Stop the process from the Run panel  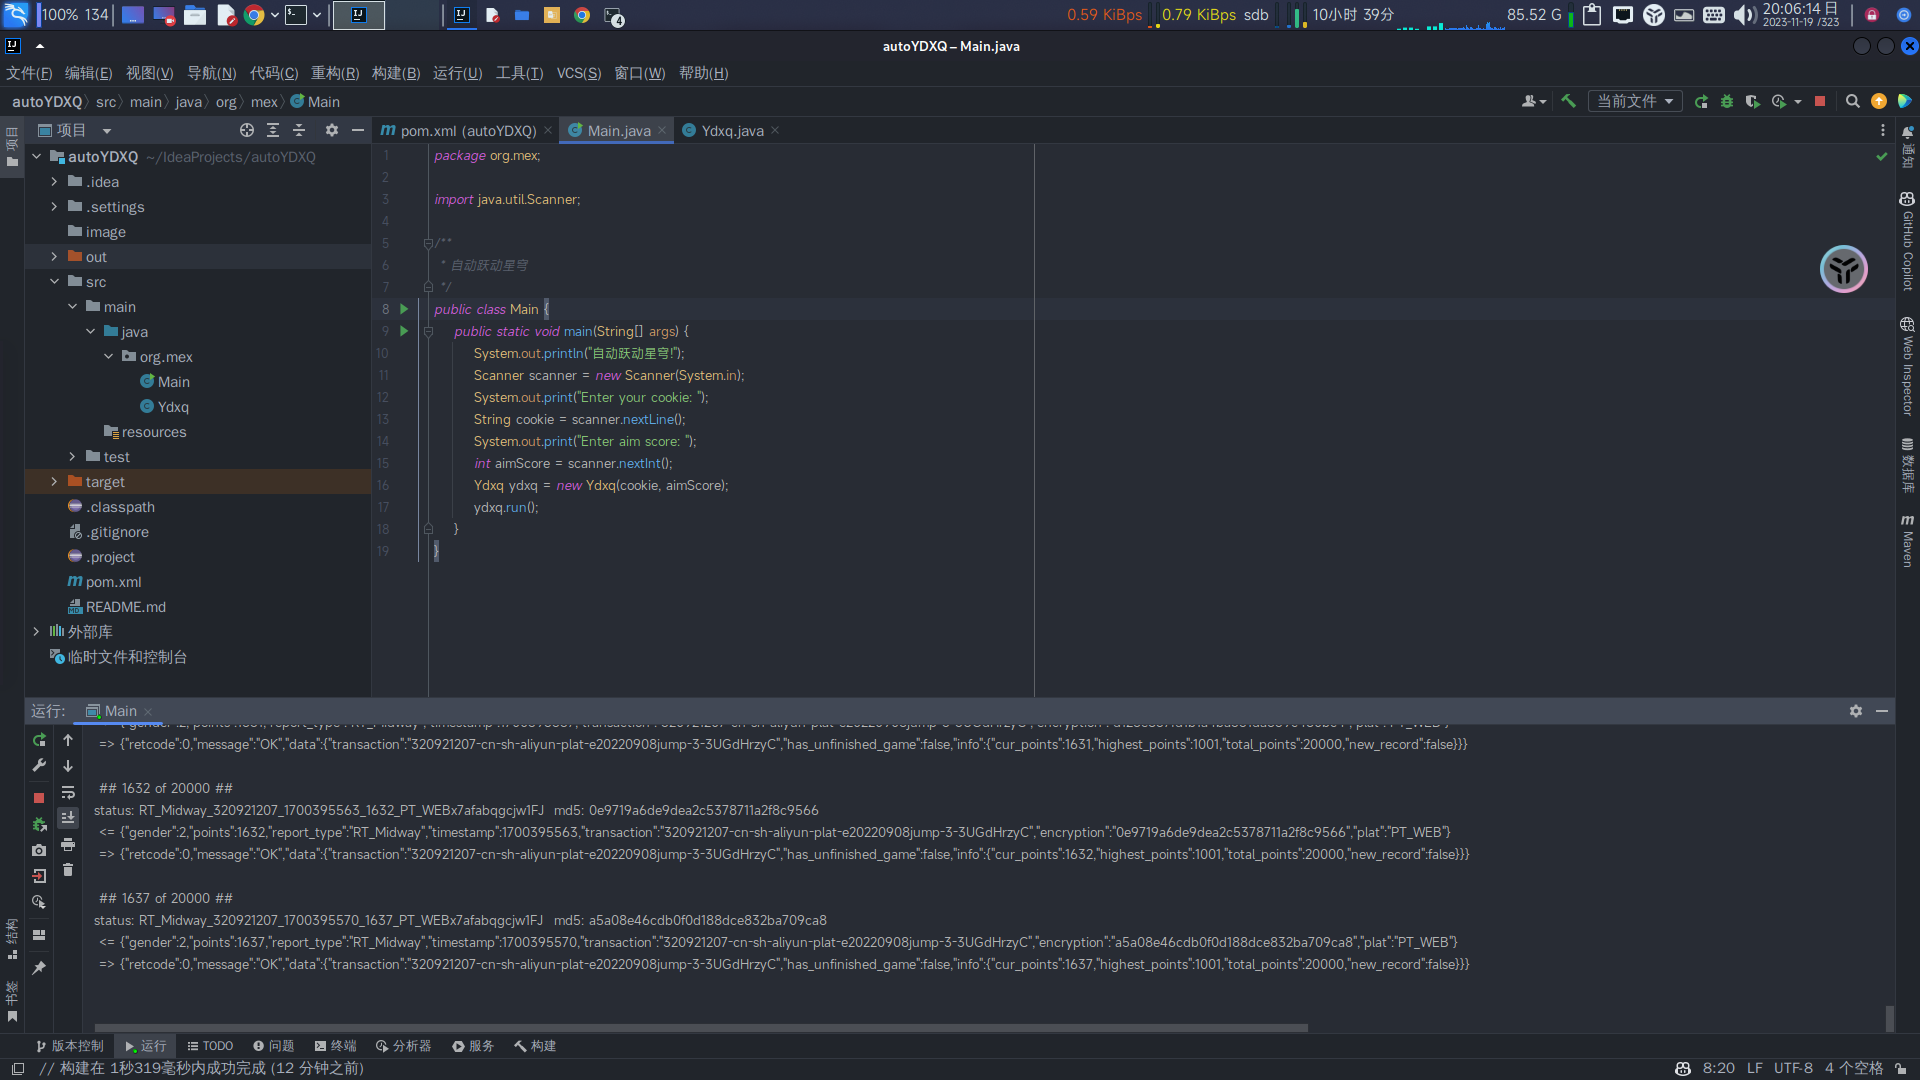point(39,798)
